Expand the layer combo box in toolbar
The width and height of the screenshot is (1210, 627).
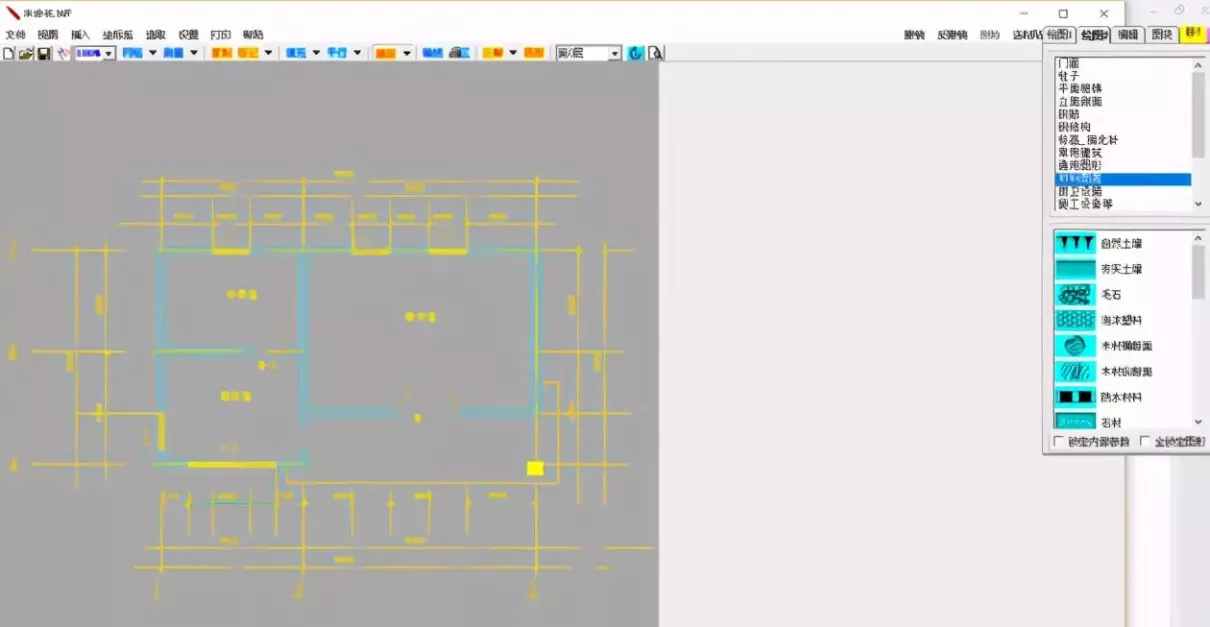pyautogui.click(x=614, y=53)
